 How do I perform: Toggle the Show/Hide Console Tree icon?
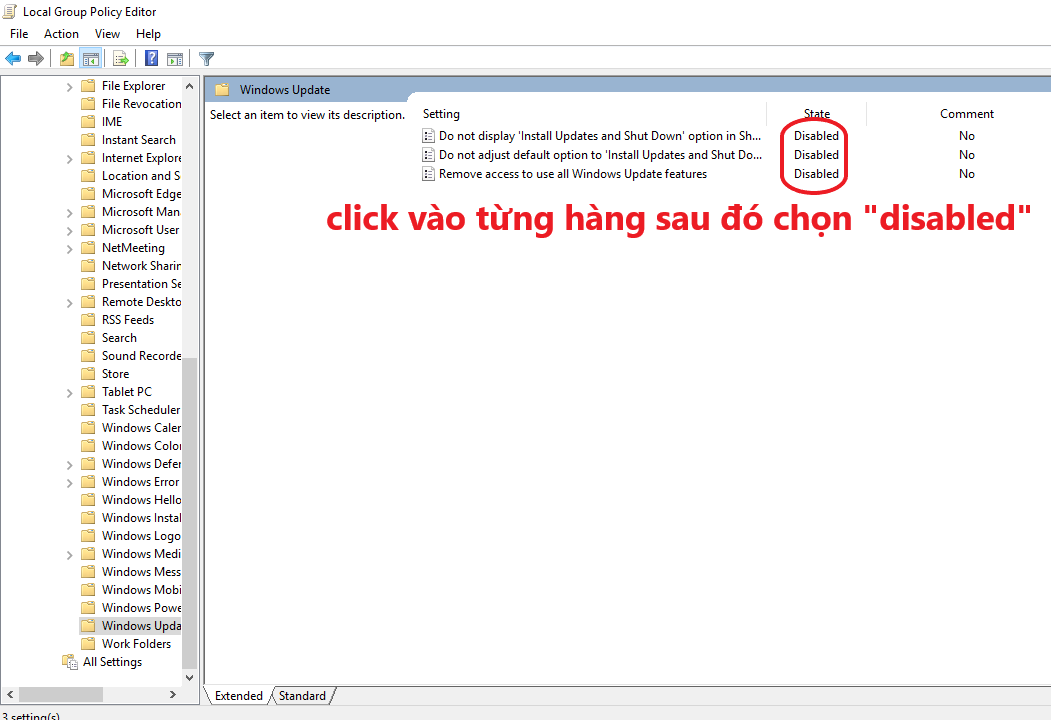click(x=91, y=58)
